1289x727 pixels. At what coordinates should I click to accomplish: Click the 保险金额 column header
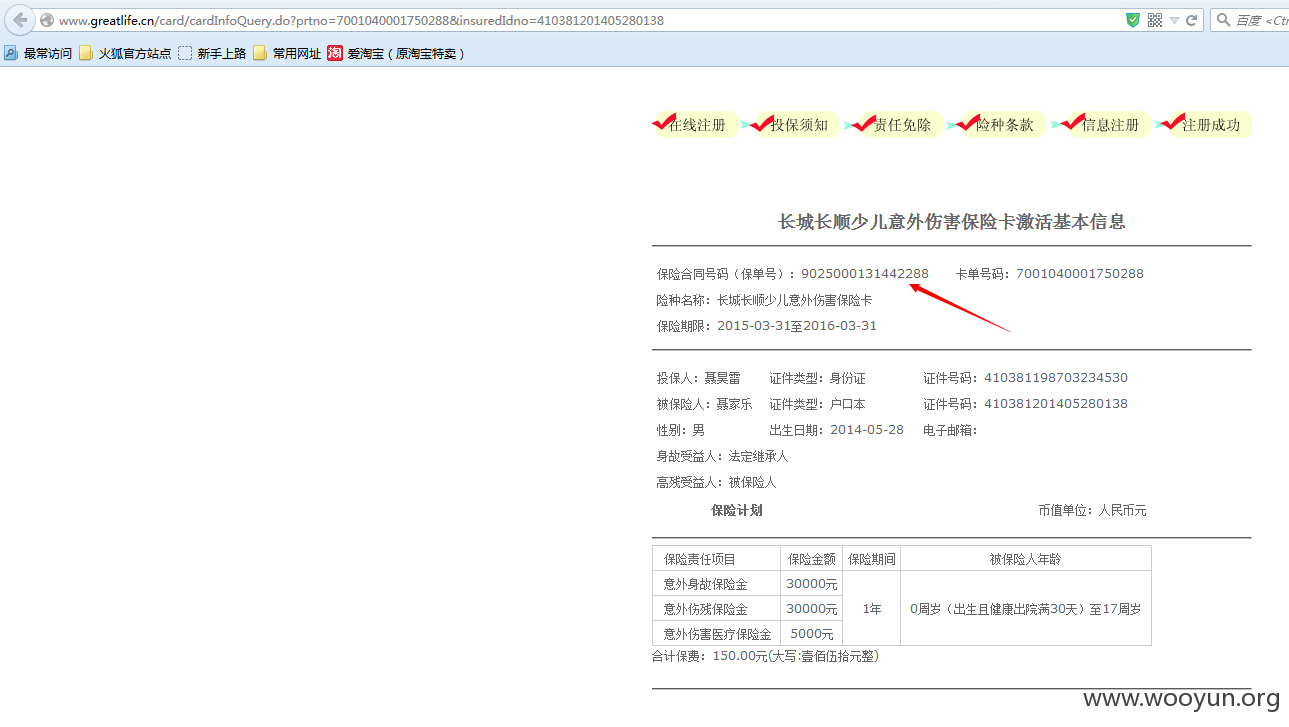812,559
